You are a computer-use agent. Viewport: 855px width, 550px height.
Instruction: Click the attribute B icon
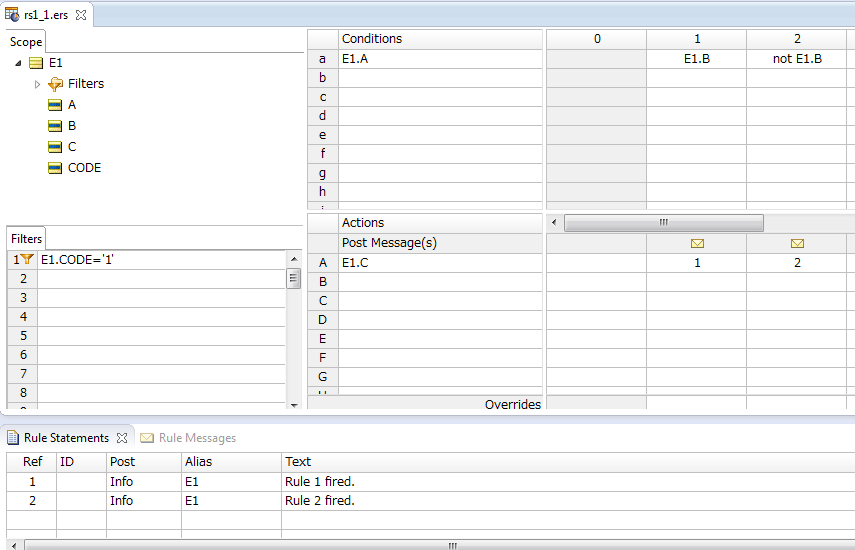55,126
